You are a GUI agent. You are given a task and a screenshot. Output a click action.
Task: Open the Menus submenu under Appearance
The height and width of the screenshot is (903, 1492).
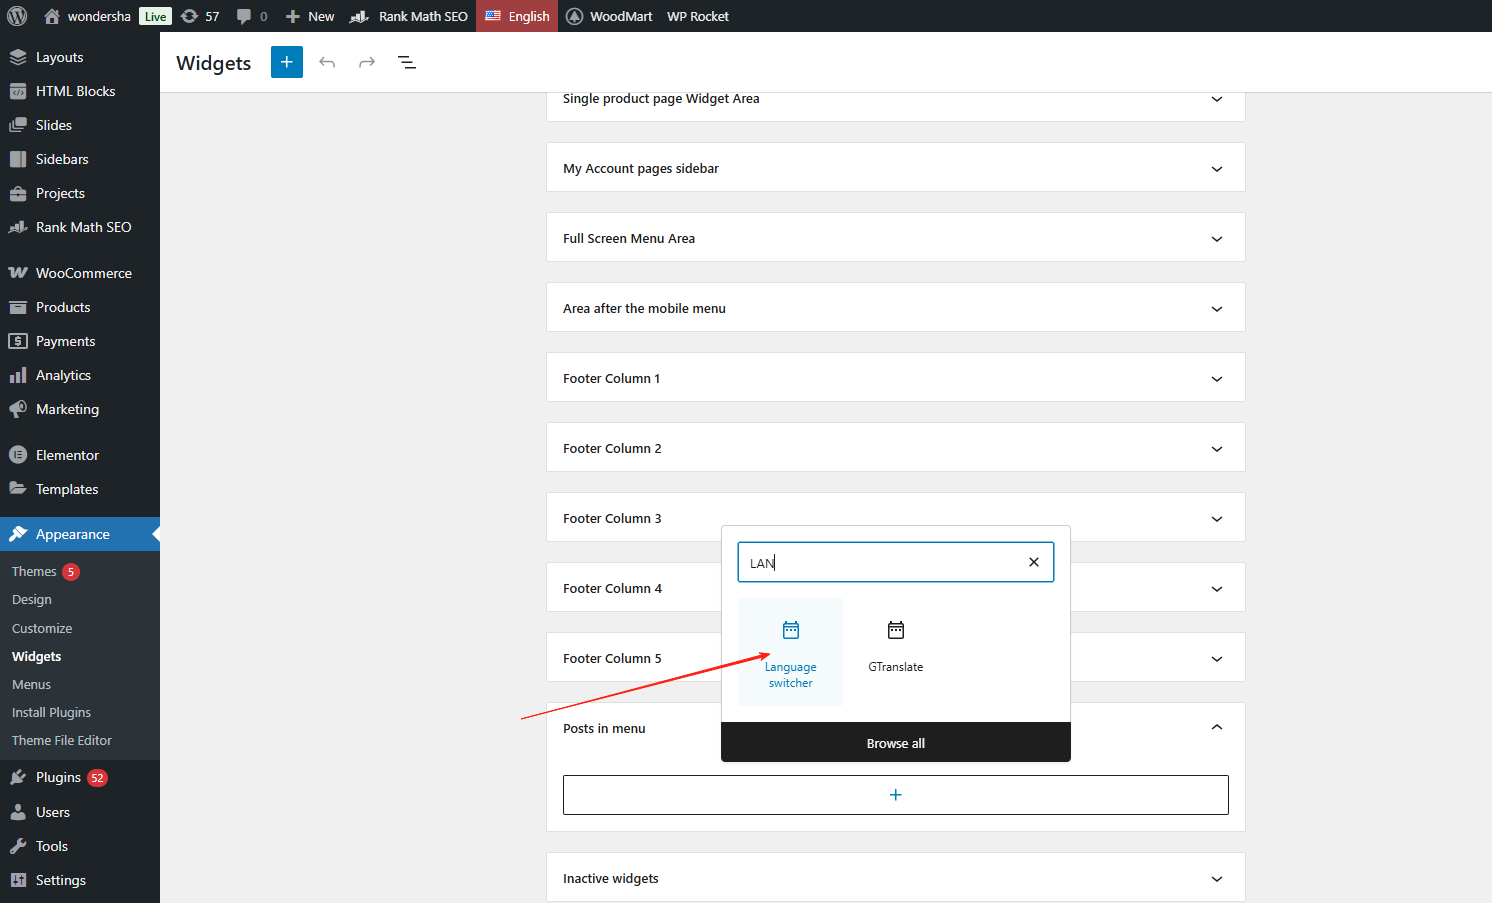click(x=31, y=684)
